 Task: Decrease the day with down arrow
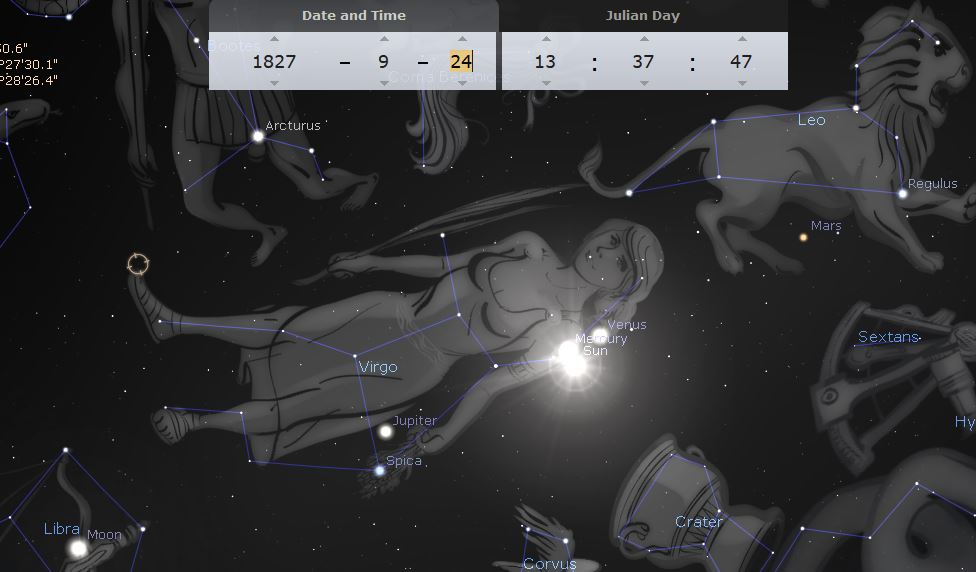[462, 83]
